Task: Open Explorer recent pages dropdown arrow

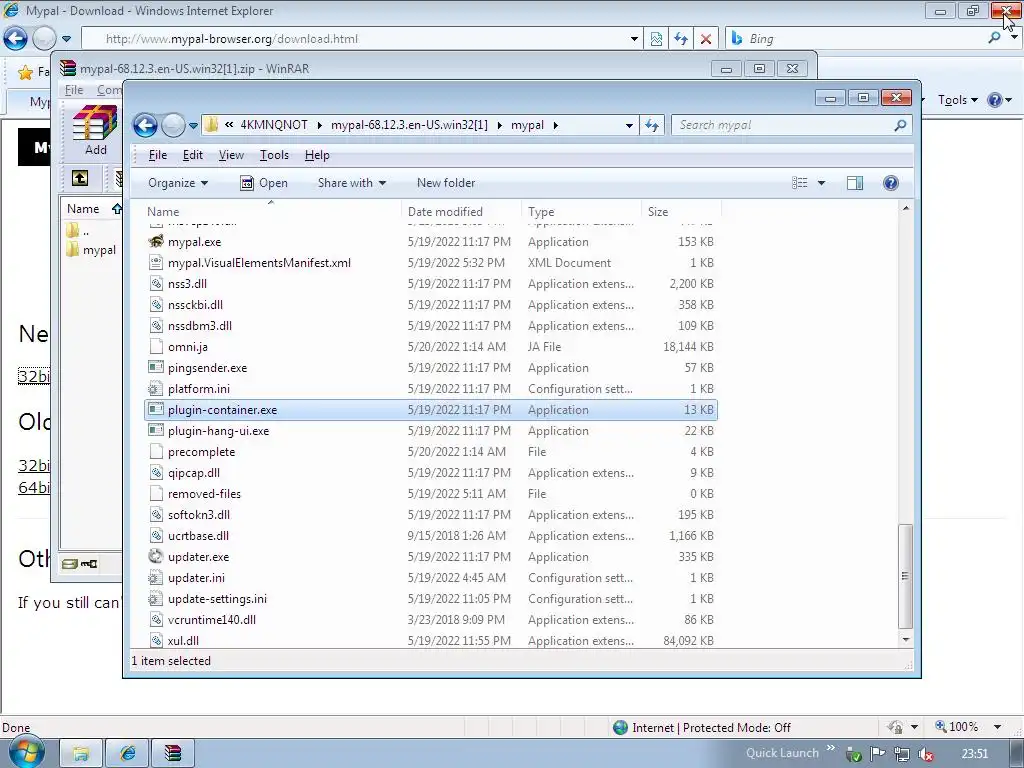Action: [x=193, y=125]
